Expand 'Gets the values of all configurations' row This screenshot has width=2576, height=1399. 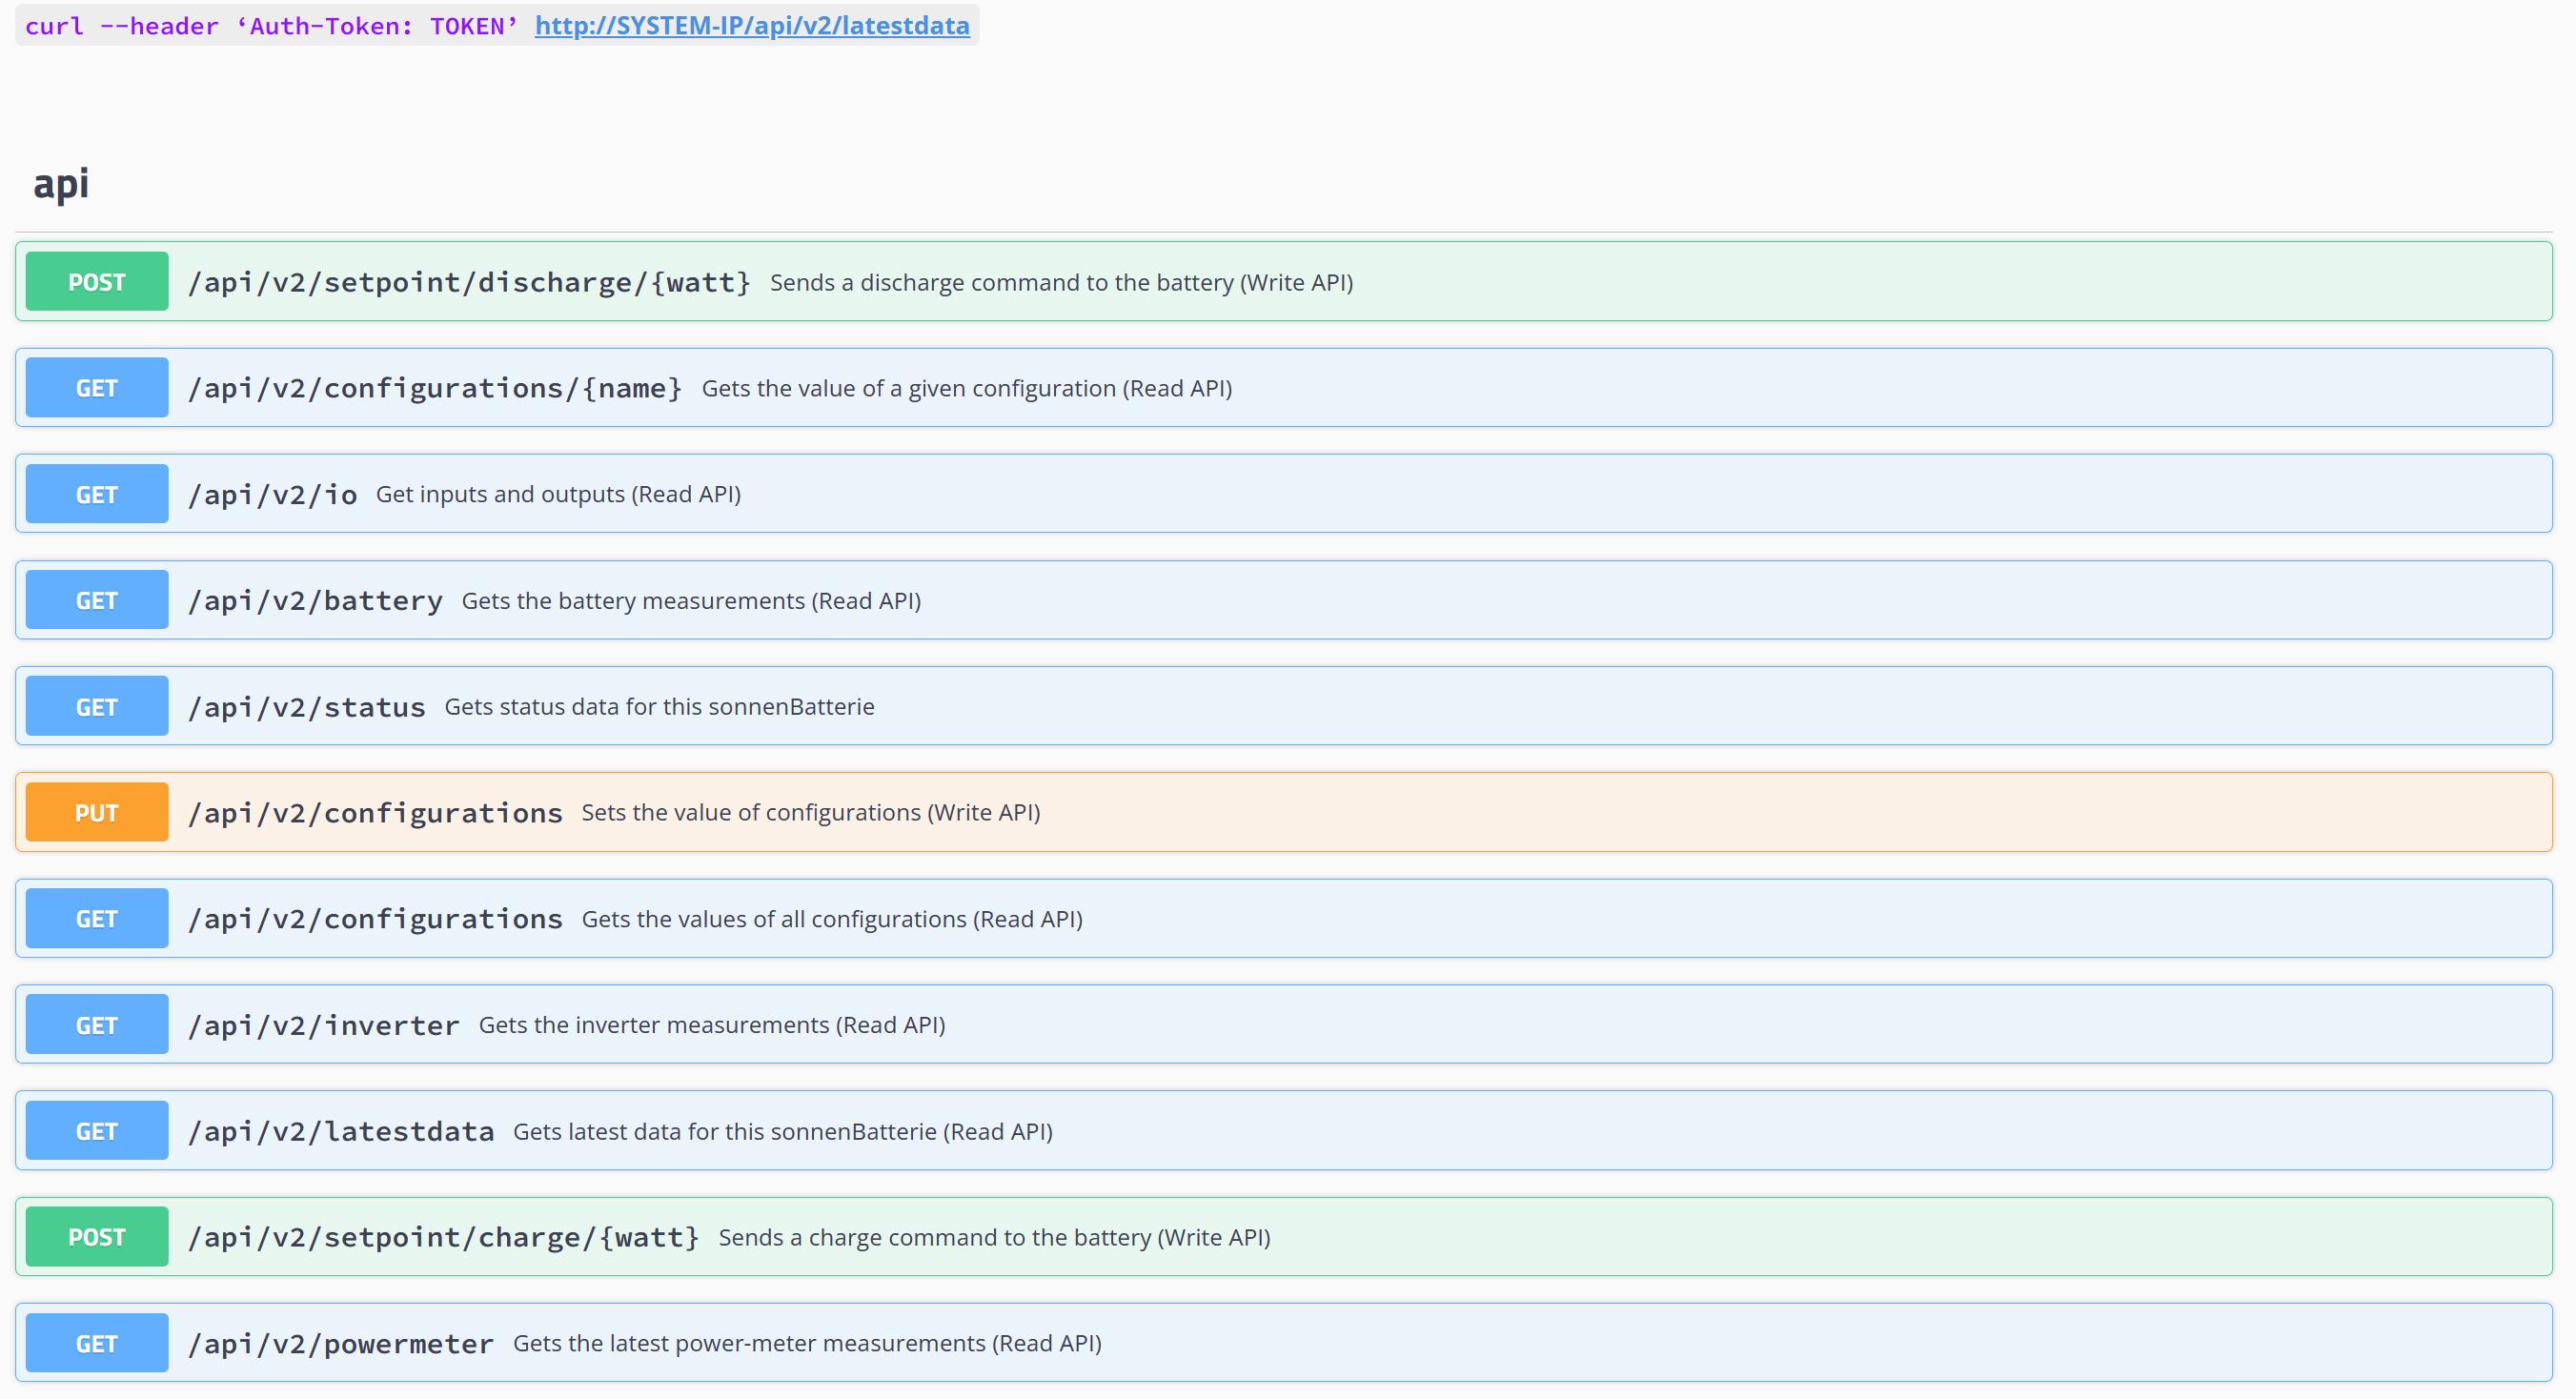[x=831, y=919]
